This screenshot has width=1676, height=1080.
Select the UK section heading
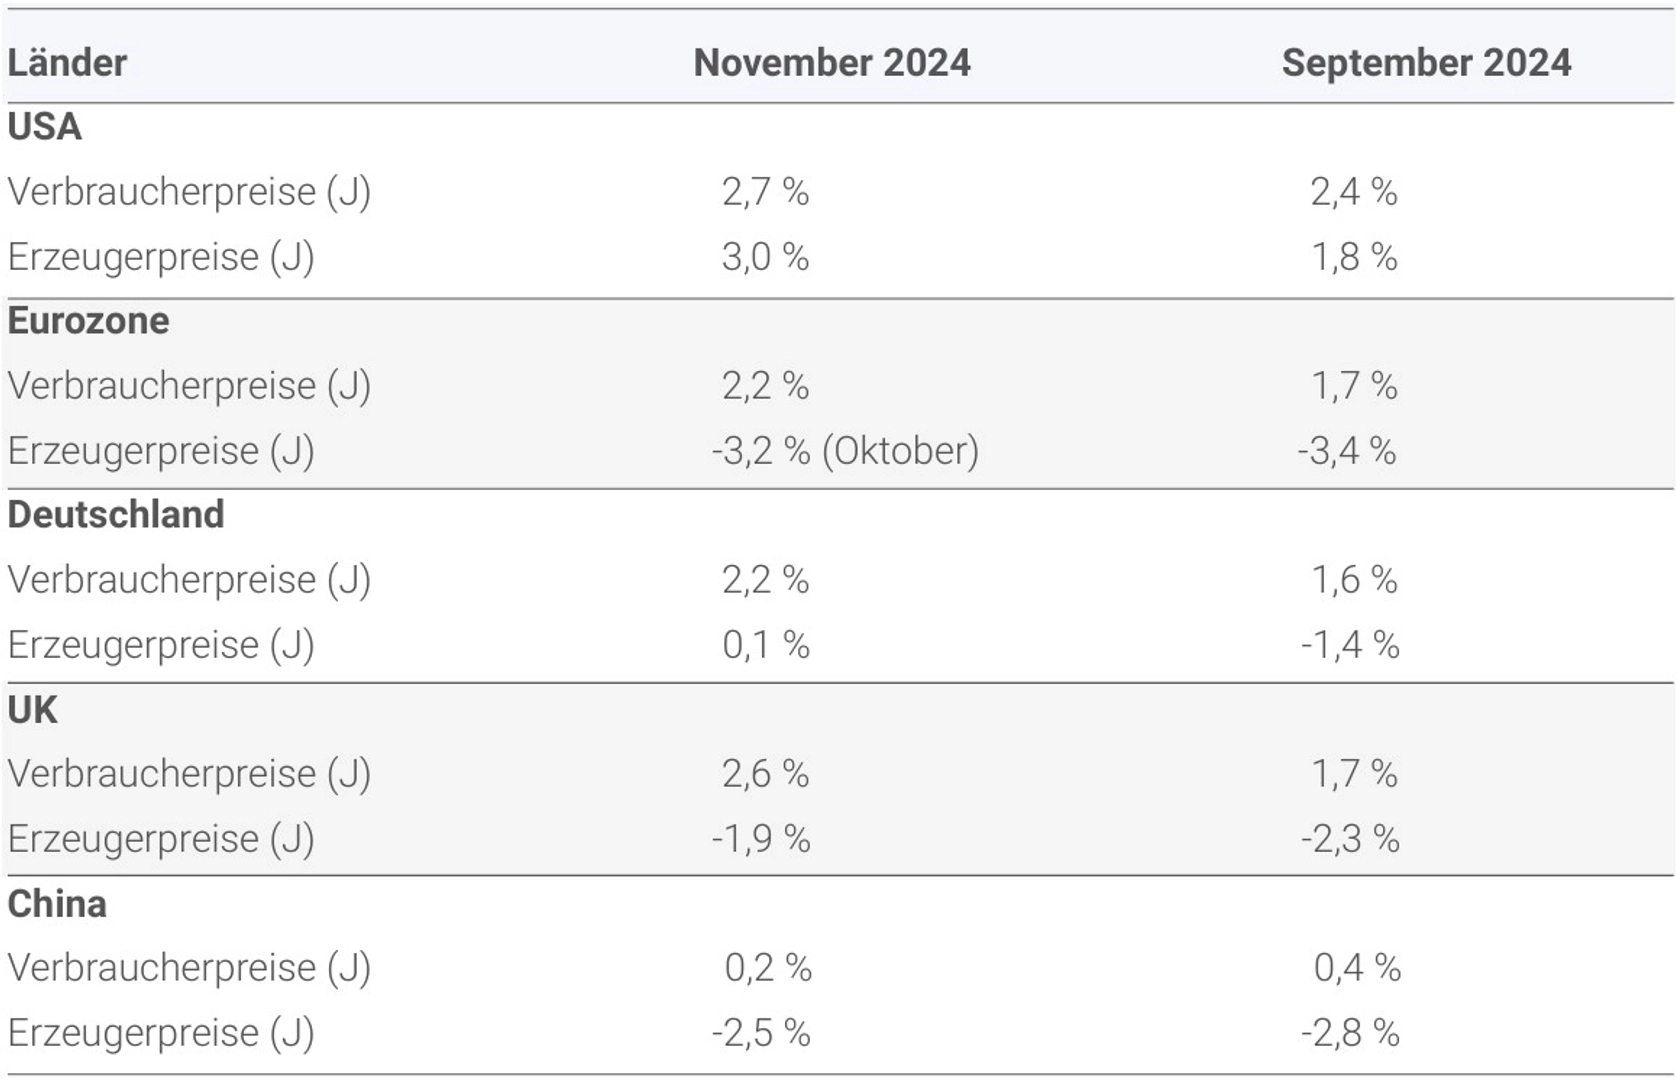pos(32,710)
